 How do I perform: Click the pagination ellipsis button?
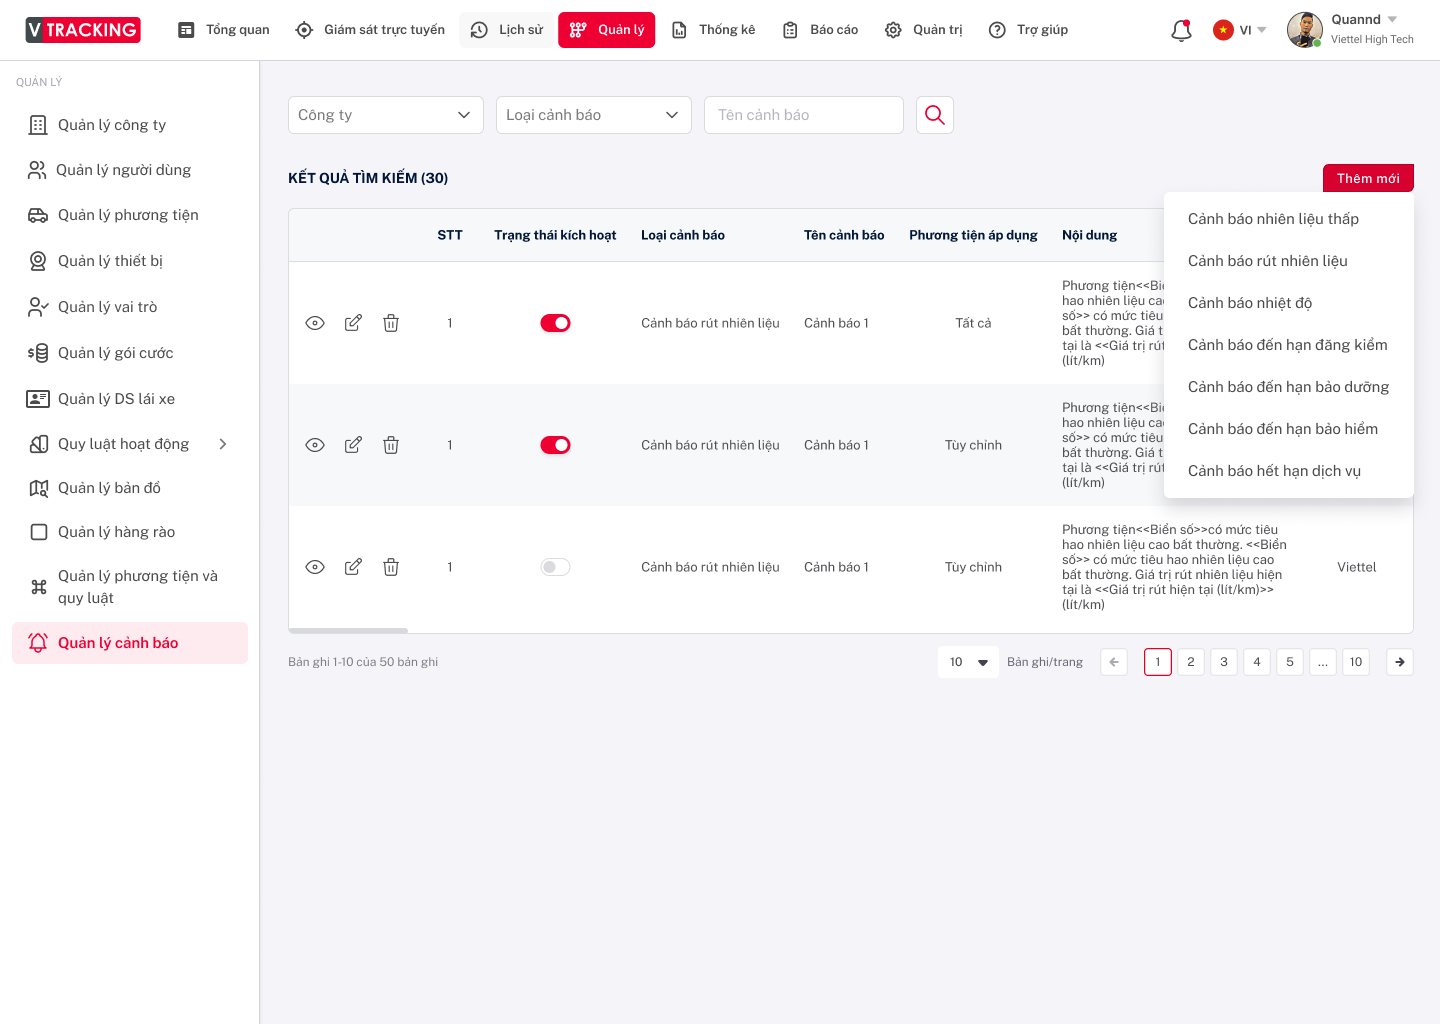tap(1323, 662)
